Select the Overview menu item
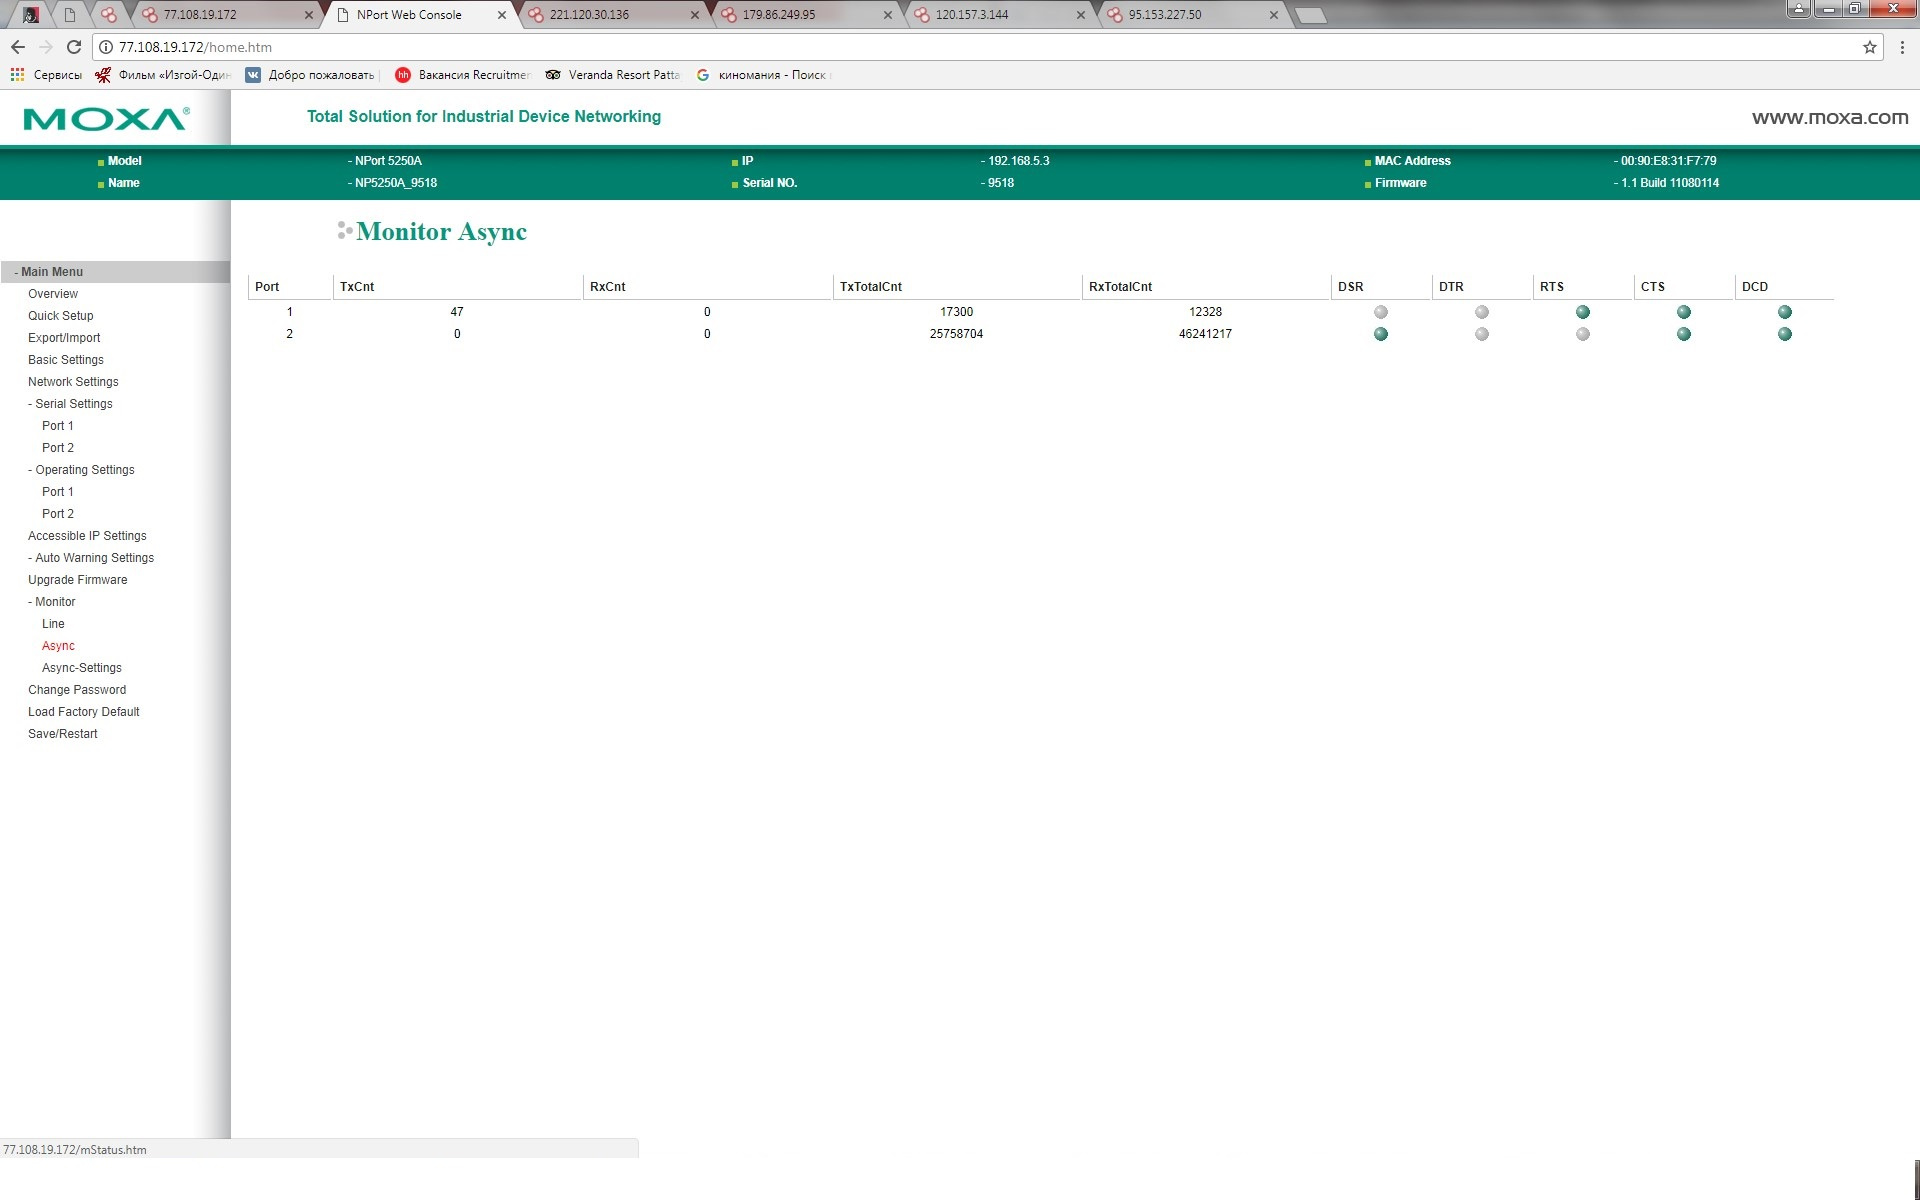 click(x=53, y=293)
